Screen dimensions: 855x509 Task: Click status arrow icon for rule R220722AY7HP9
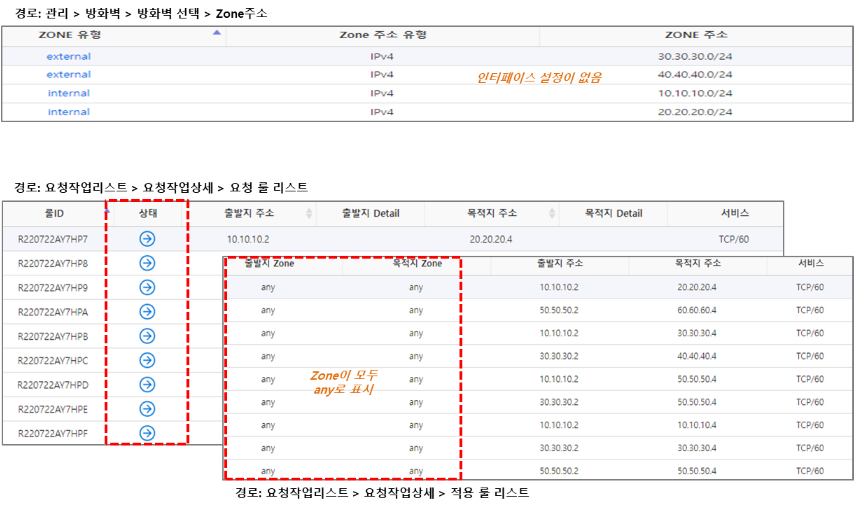(147, 288)
